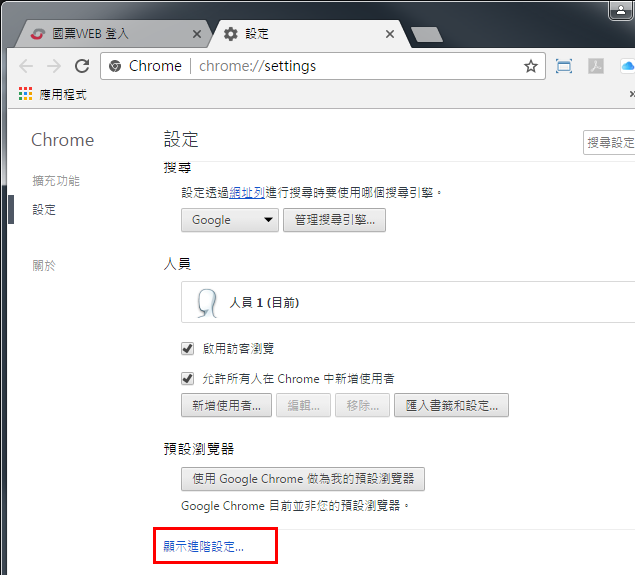Viewport: 635px width, 575px height.
Task: Click the chrome://settings address bar
Action: pos(323,66)
